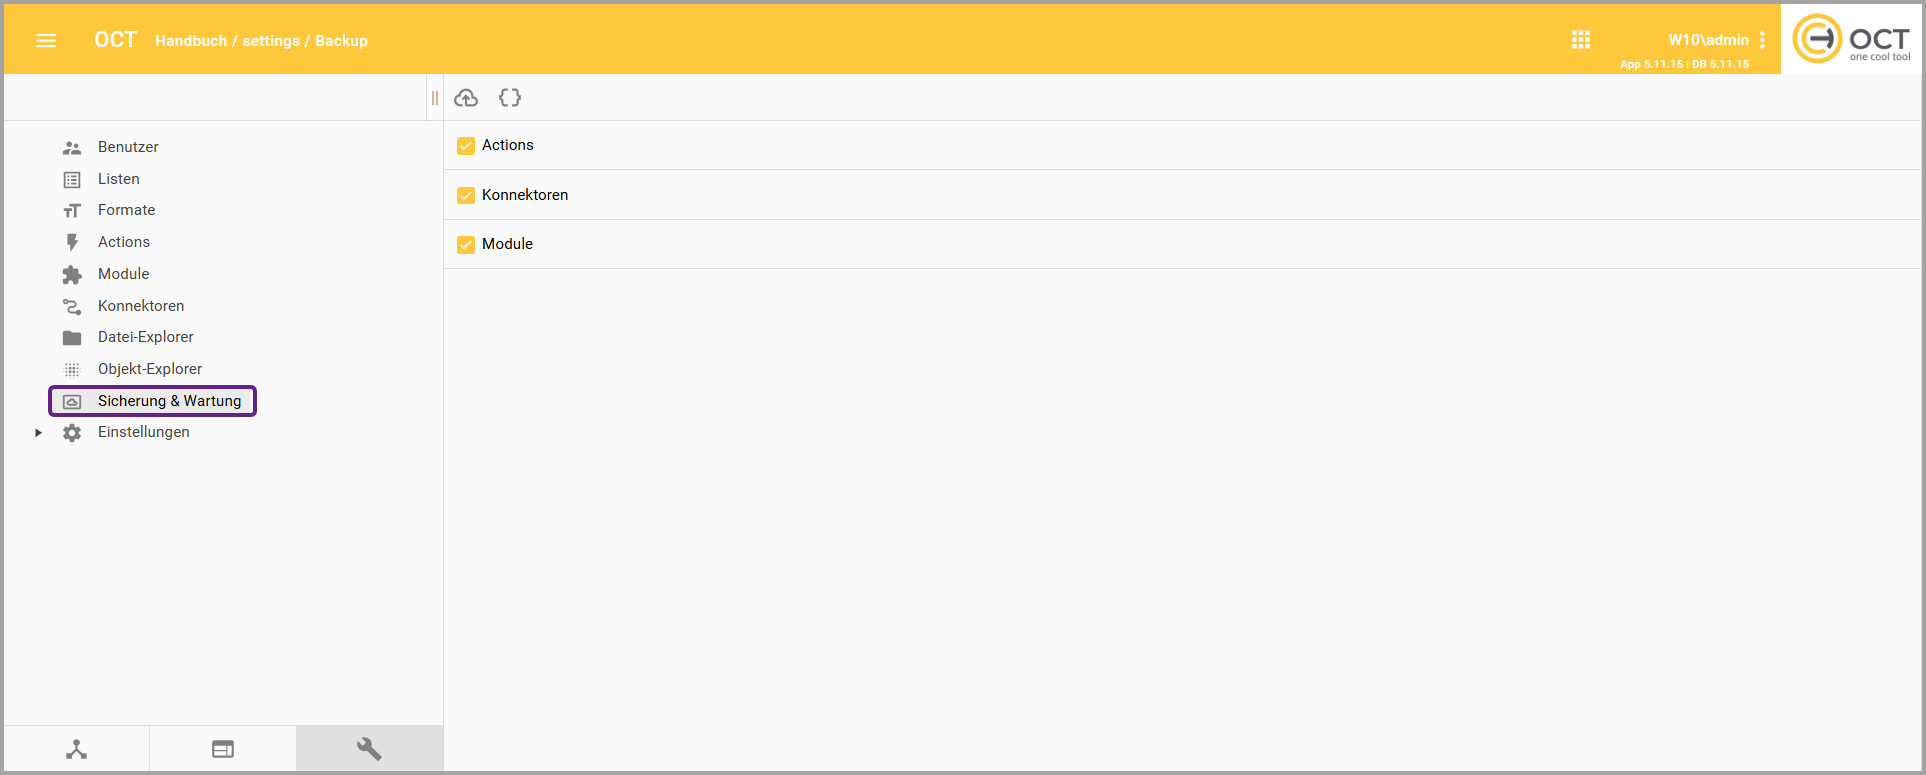The image size is (1926, 775).
Task: Click the Module puzzle icon in sidebar
Action: click(72, 274)
